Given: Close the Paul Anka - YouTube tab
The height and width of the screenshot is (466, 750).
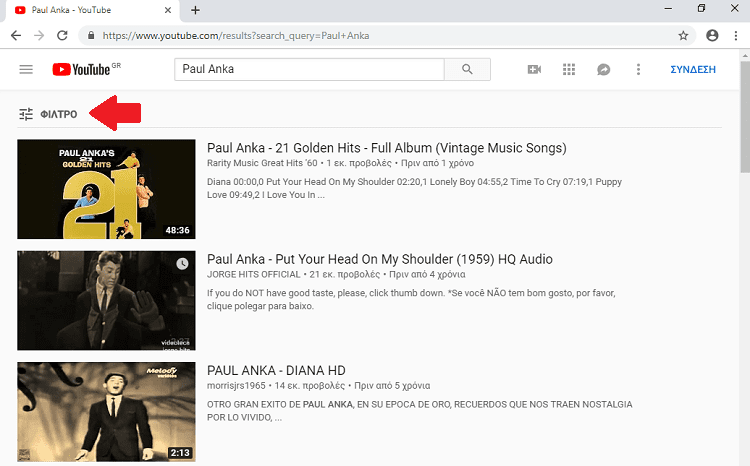Looking at the screenshot, I should click(x=168, y=10).
